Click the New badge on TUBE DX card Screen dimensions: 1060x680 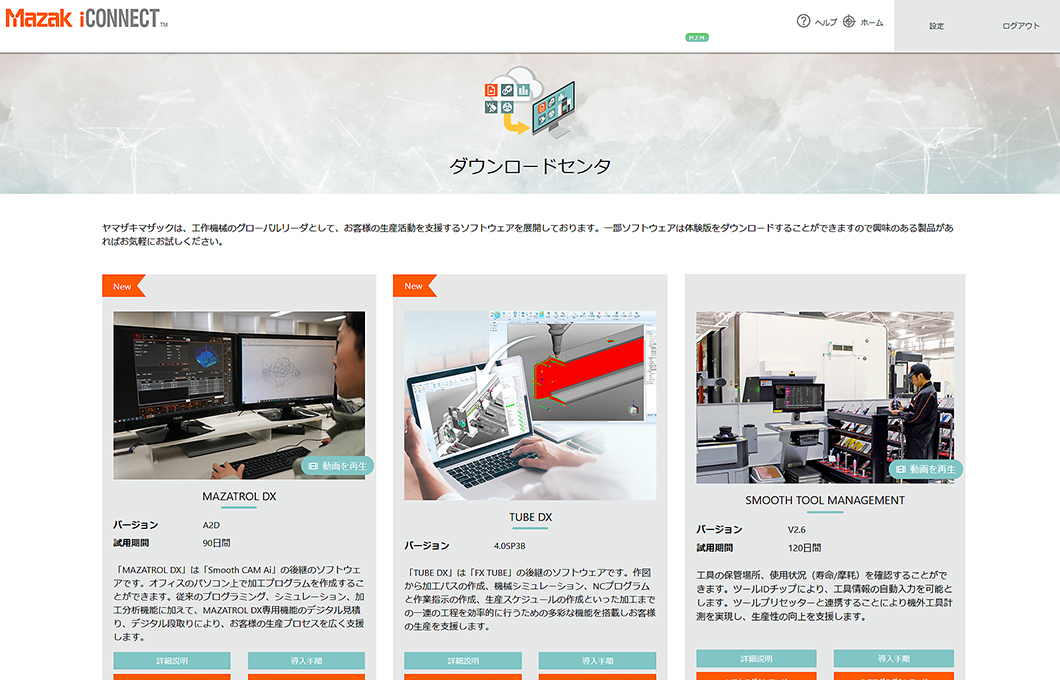click(x=414, y=286)
